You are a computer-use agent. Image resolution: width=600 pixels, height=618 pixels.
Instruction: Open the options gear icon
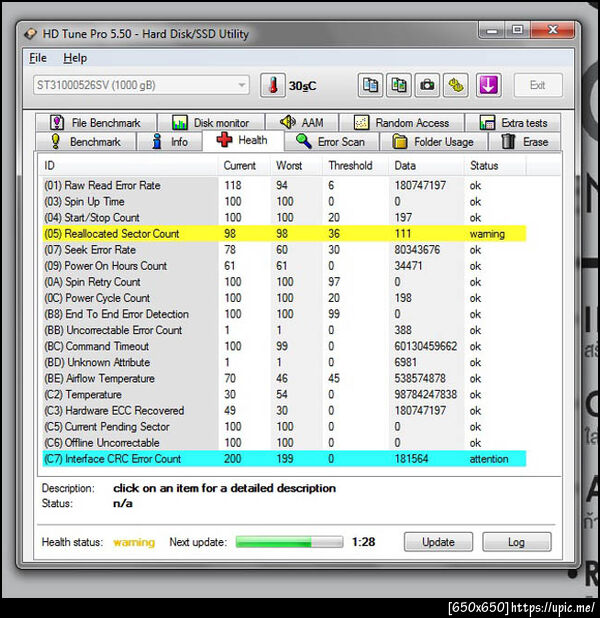click(456, 85)
